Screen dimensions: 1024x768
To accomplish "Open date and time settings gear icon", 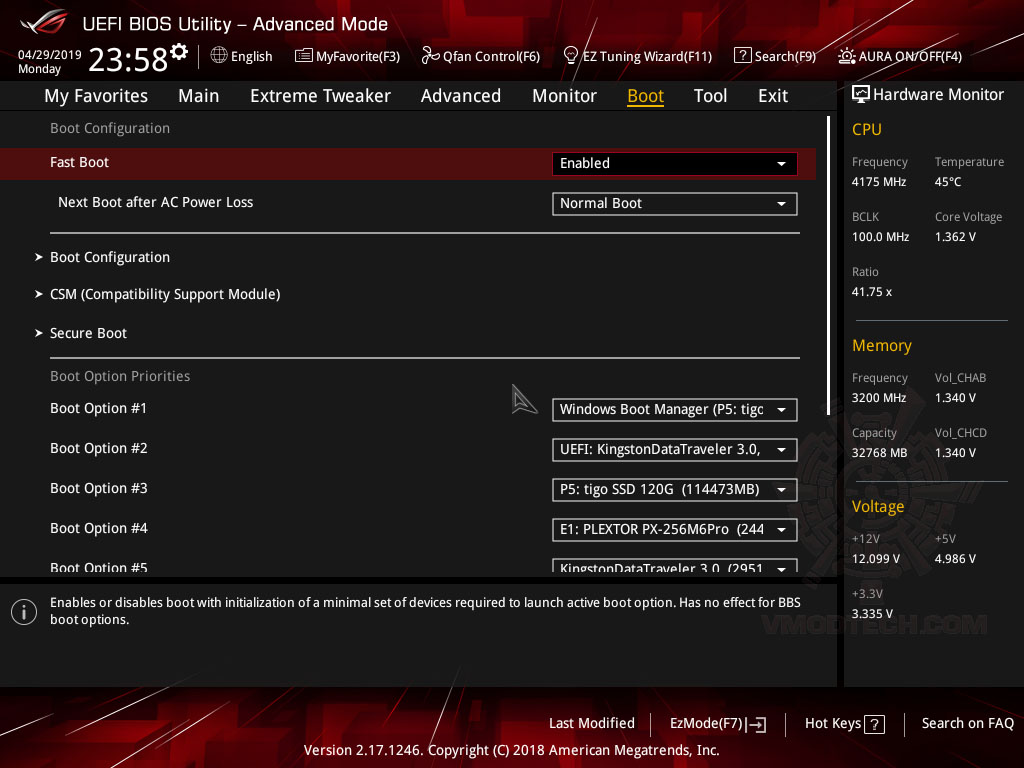I will (x=179, y=51).
